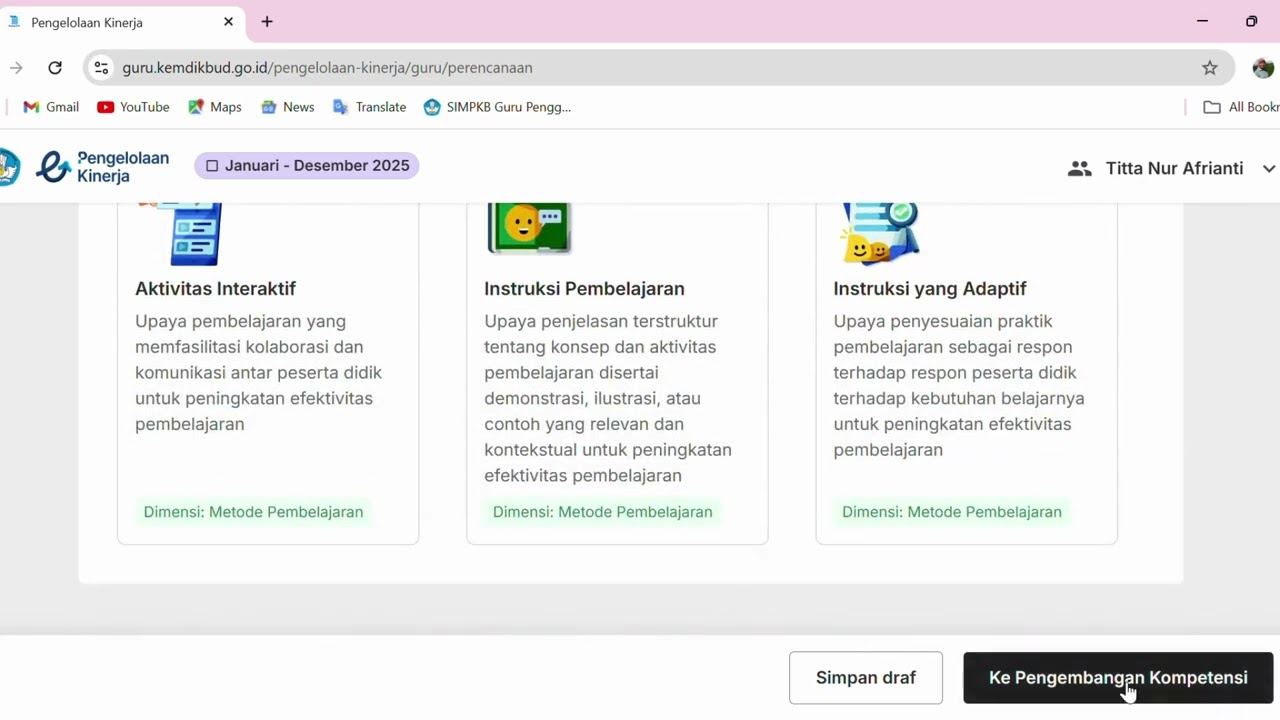Open the Translate bookmark
This screenshot has width=1280, height=720.
pos(369,107)
